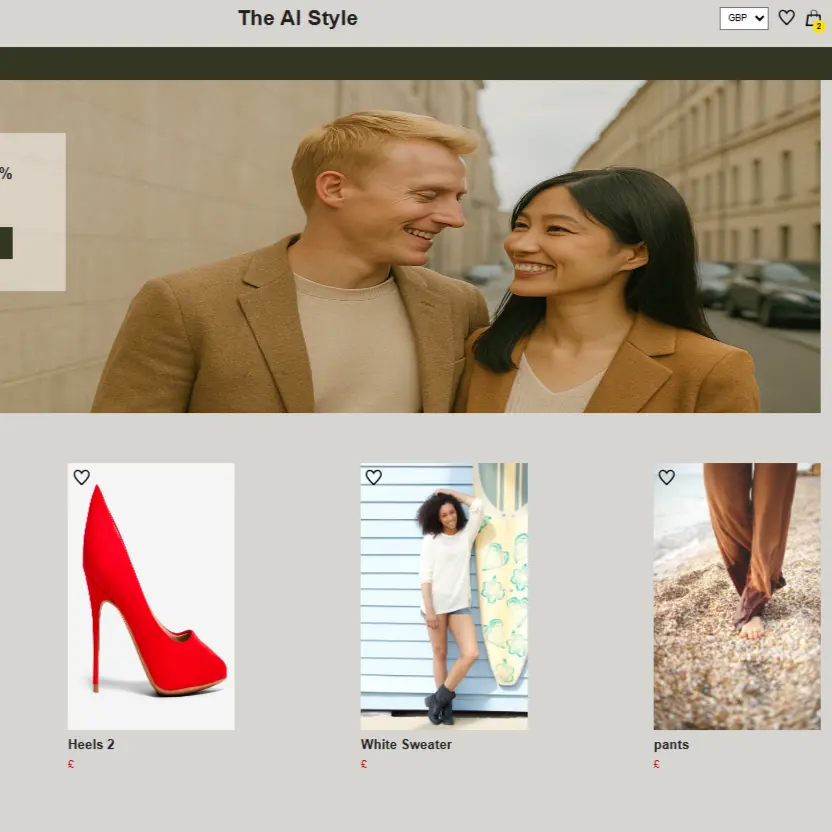Image resolution: width=832 pixels, height=832 pixels.
Task: Click the £ price under pants
Action: [657, 764]
